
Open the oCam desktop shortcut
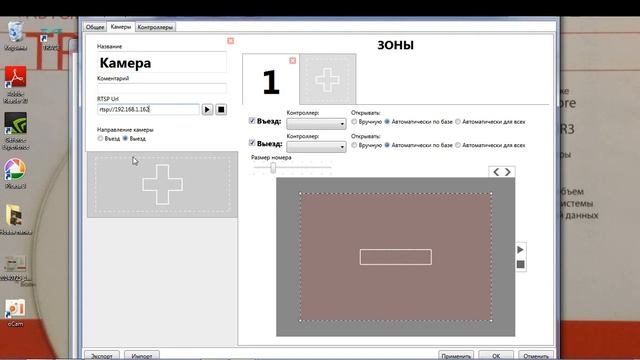click(16, 313)
